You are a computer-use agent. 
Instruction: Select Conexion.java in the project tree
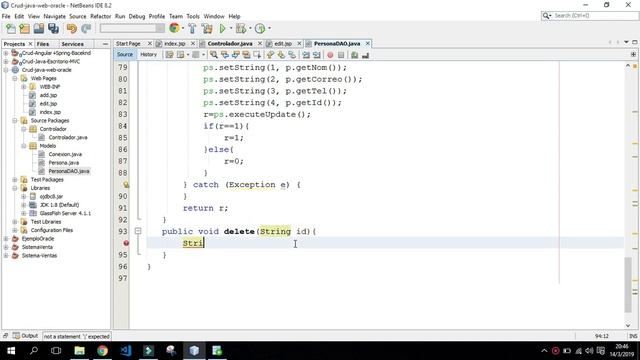[x=65, y=154]
